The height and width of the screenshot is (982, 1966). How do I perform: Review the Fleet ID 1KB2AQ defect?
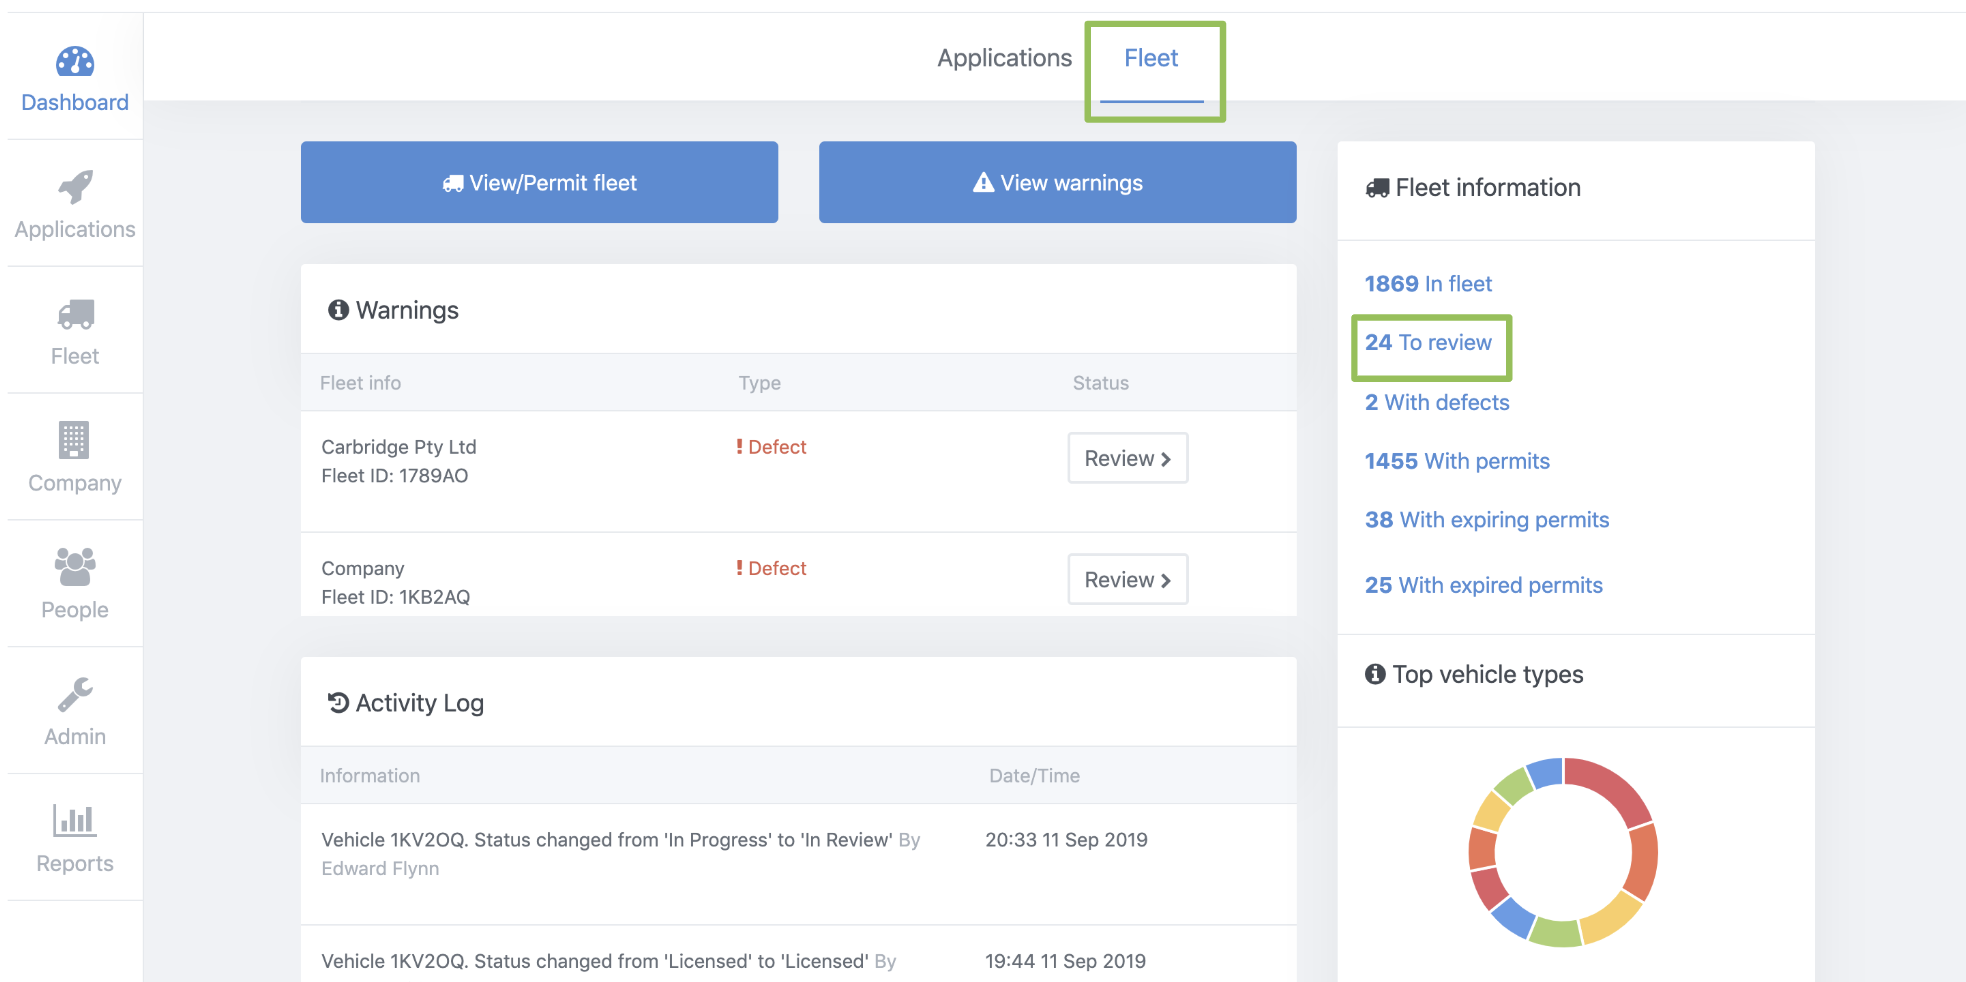(1127, 580)
